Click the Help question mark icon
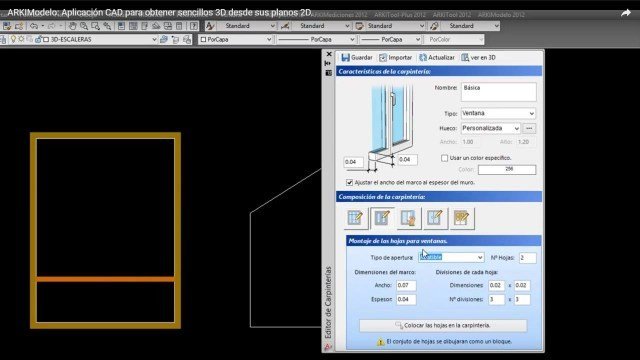This screenshot has width=640, height=360. click(x=193, y=26)
